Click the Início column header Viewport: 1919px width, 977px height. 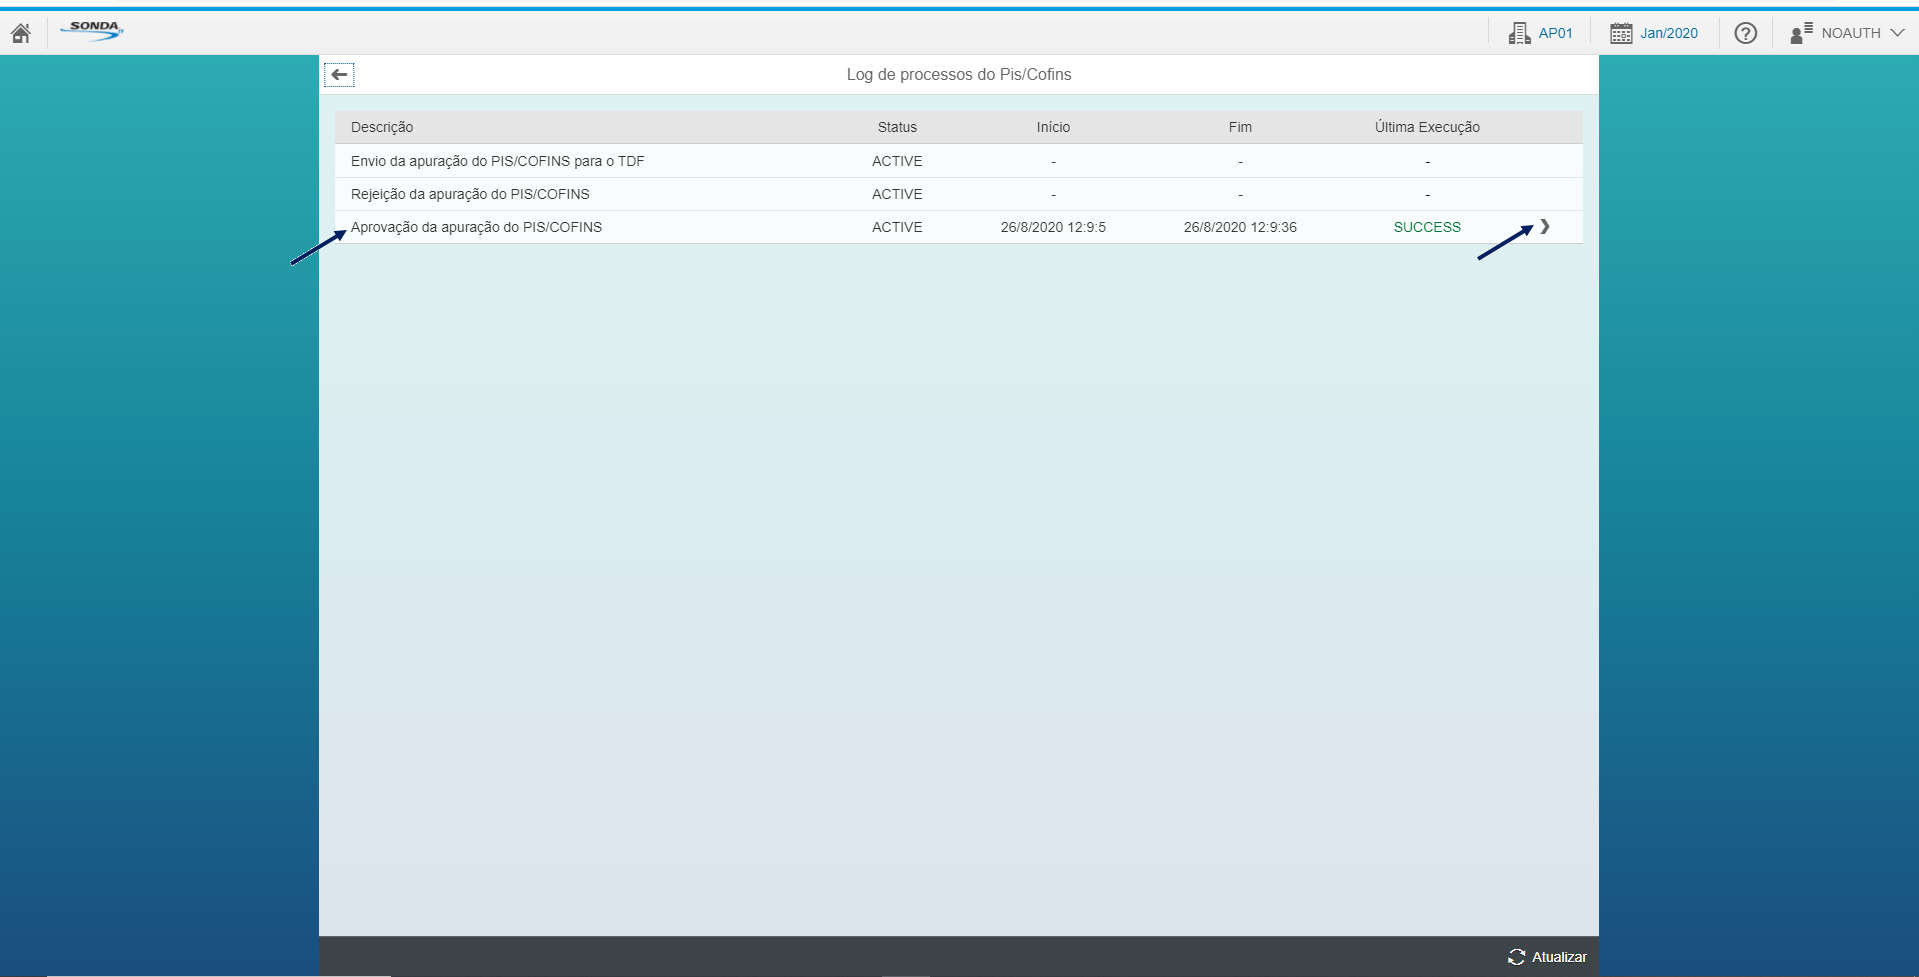click(1053, 127)
